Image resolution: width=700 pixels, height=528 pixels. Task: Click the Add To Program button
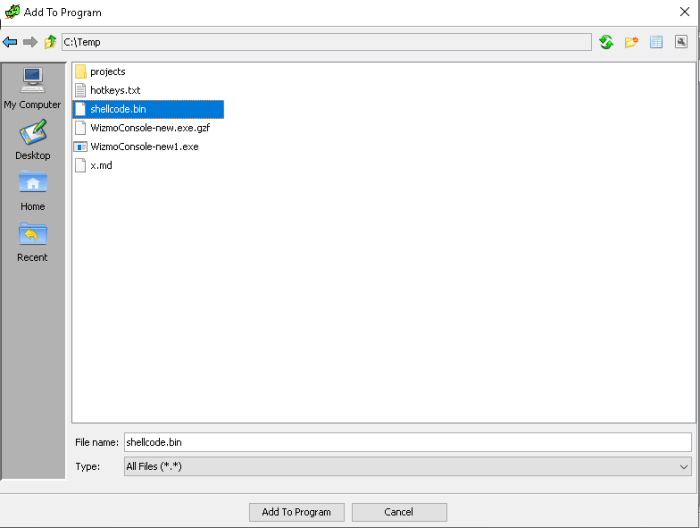[x=296, y=512]
